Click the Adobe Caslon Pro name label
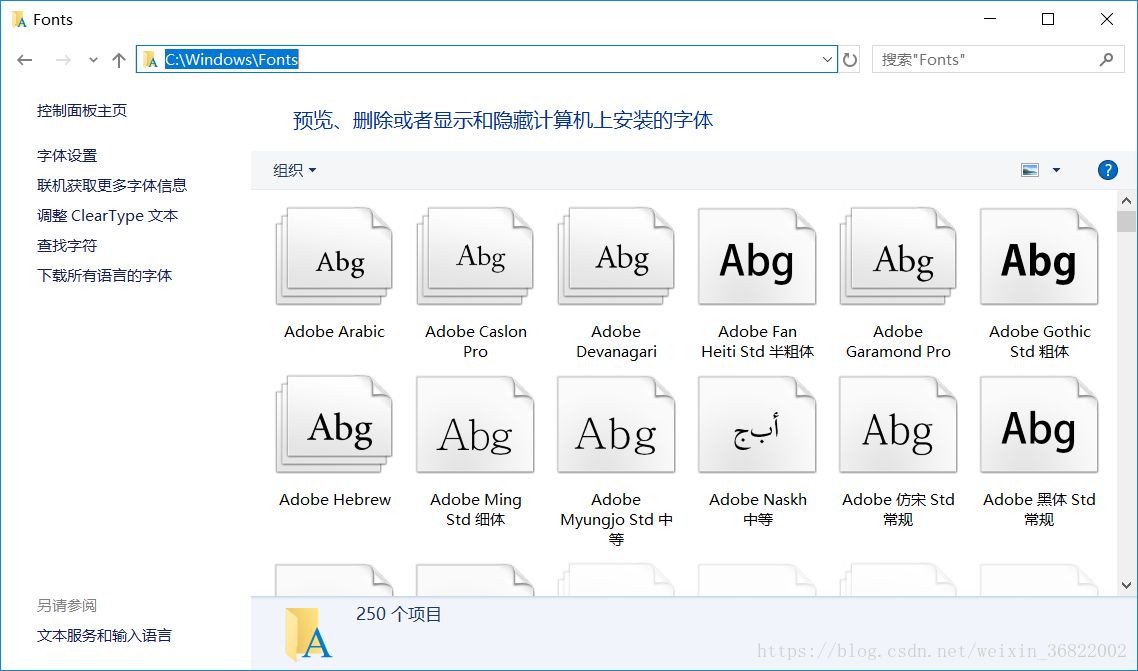 pos(475,342)
